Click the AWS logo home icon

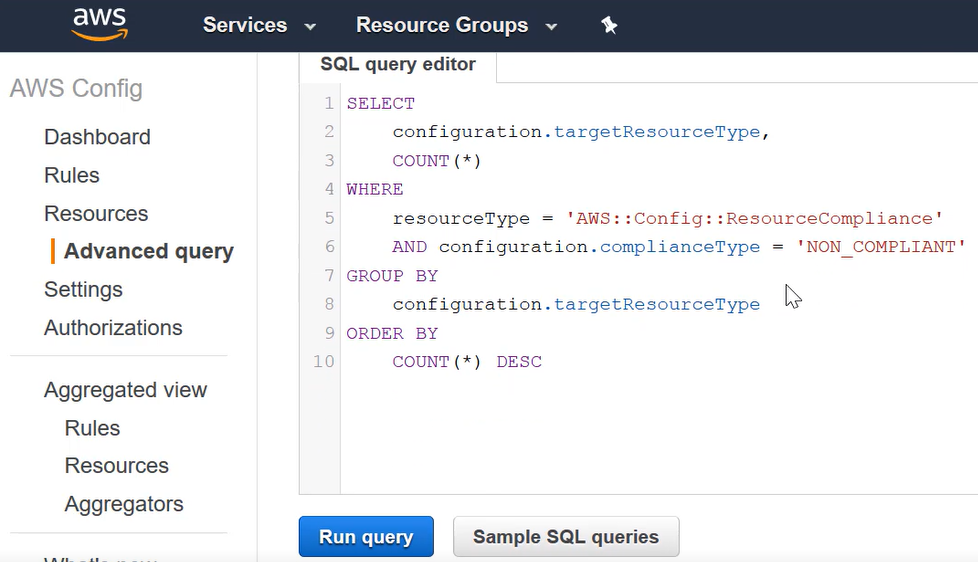click(x=99, y=25)
